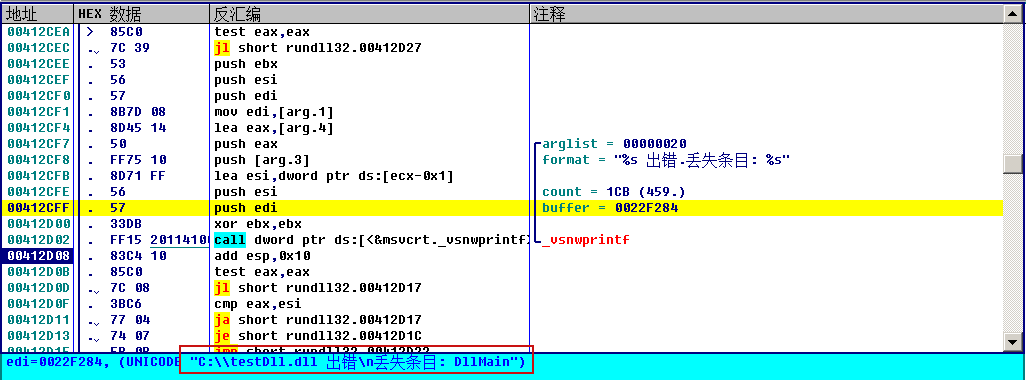This screenshot has width=1026, height=380.
Task: Select address 00412CF1
Action: point(39,112)
